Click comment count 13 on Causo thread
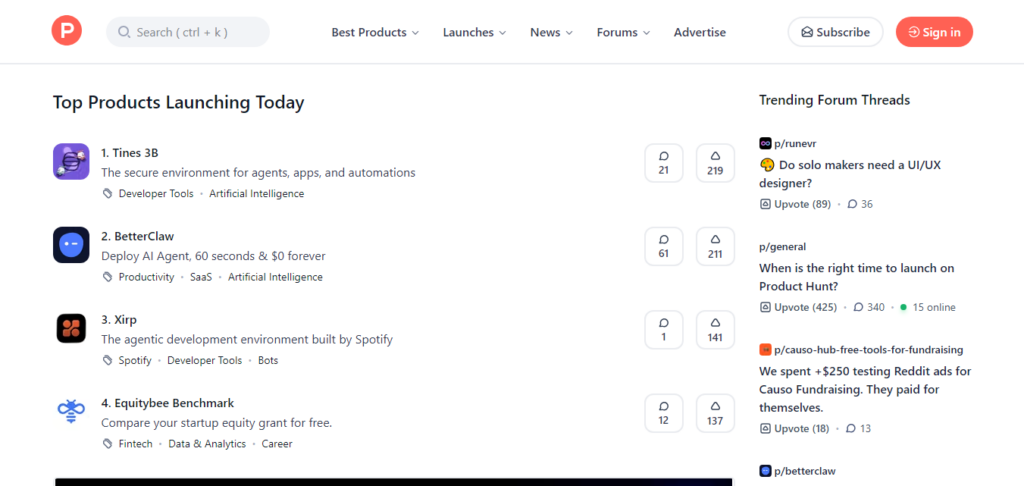 (x=859, y=429)
